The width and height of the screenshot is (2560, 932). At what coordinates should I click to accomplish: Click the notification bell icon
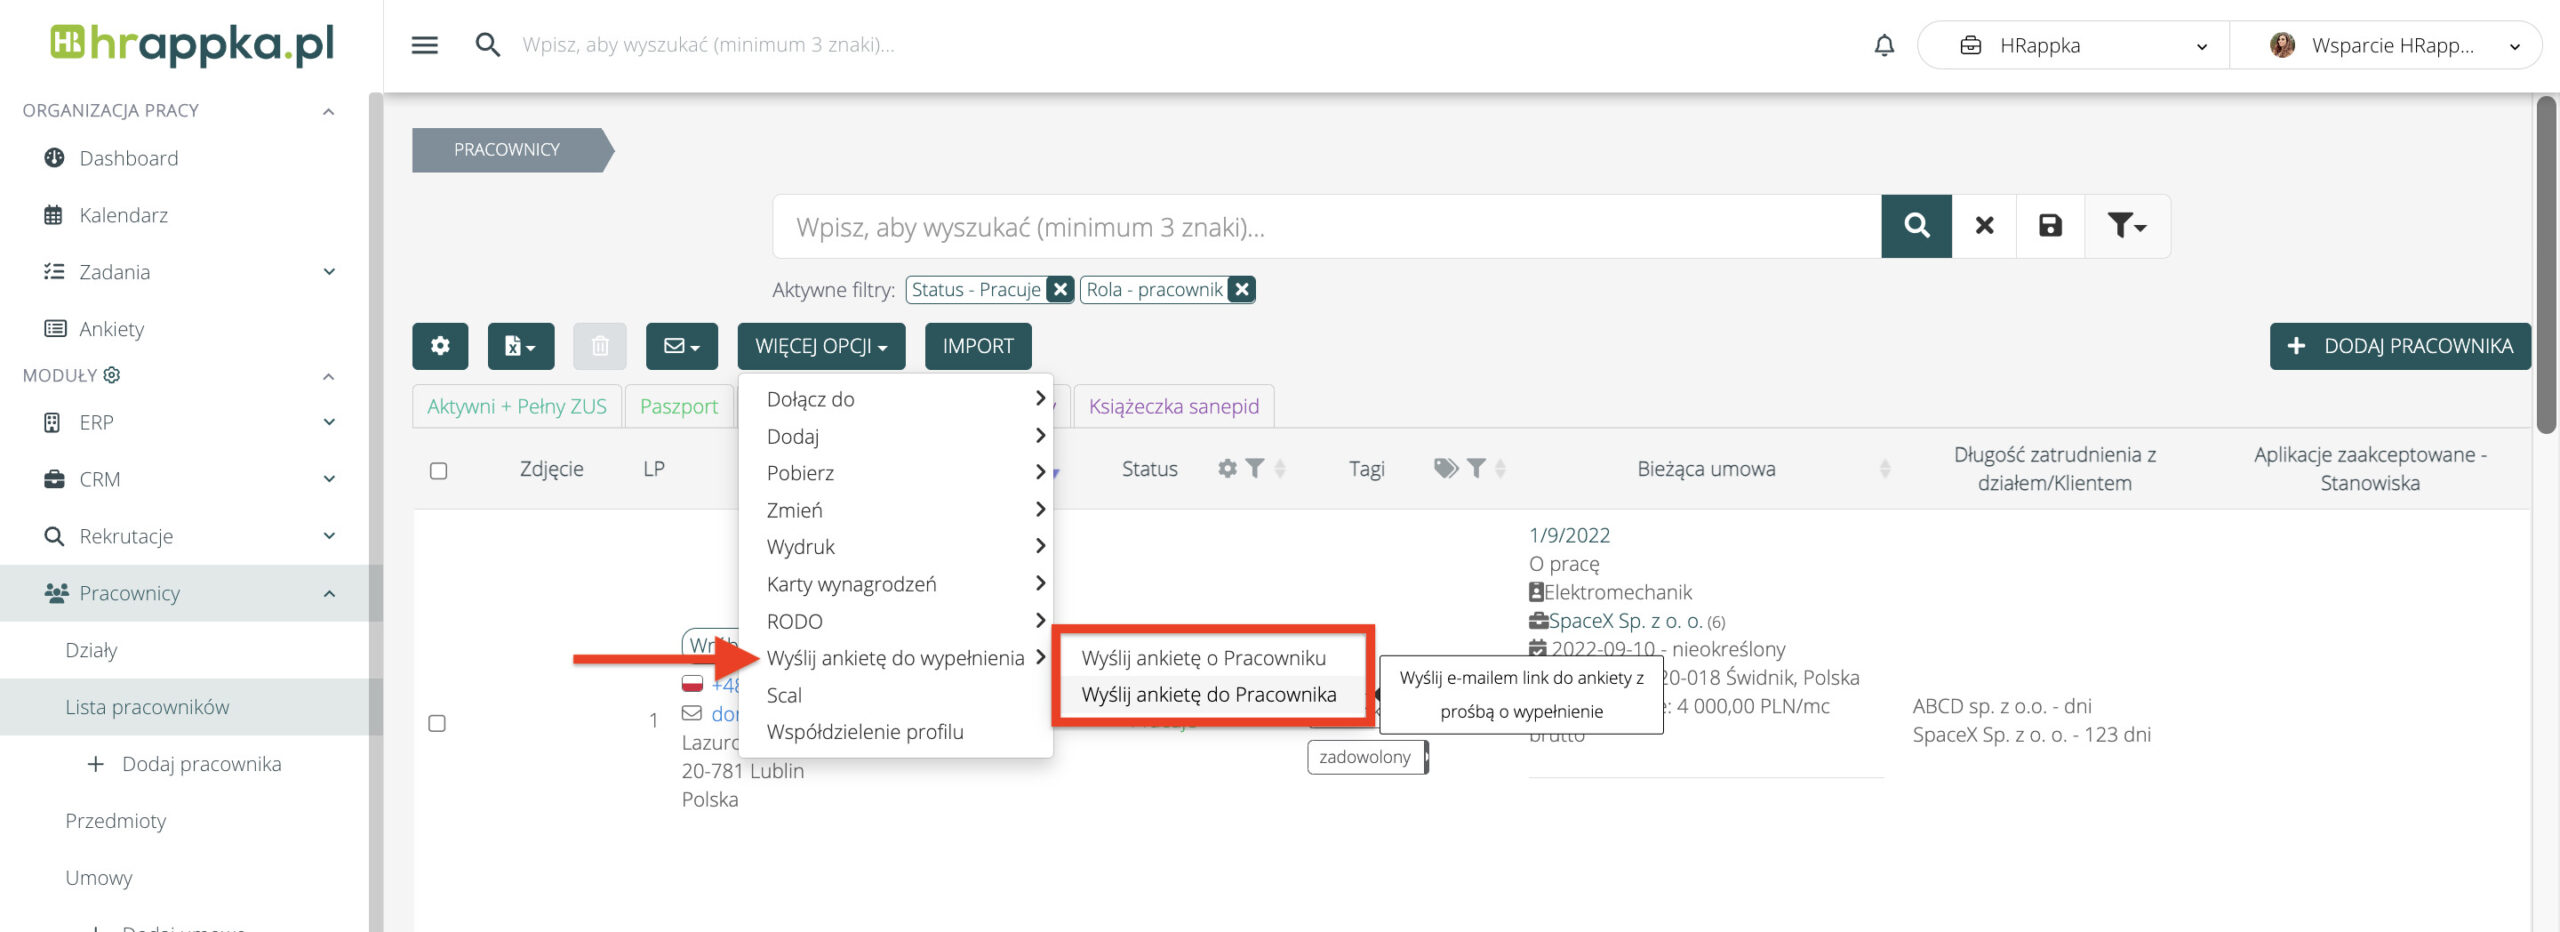[1884, 45]
